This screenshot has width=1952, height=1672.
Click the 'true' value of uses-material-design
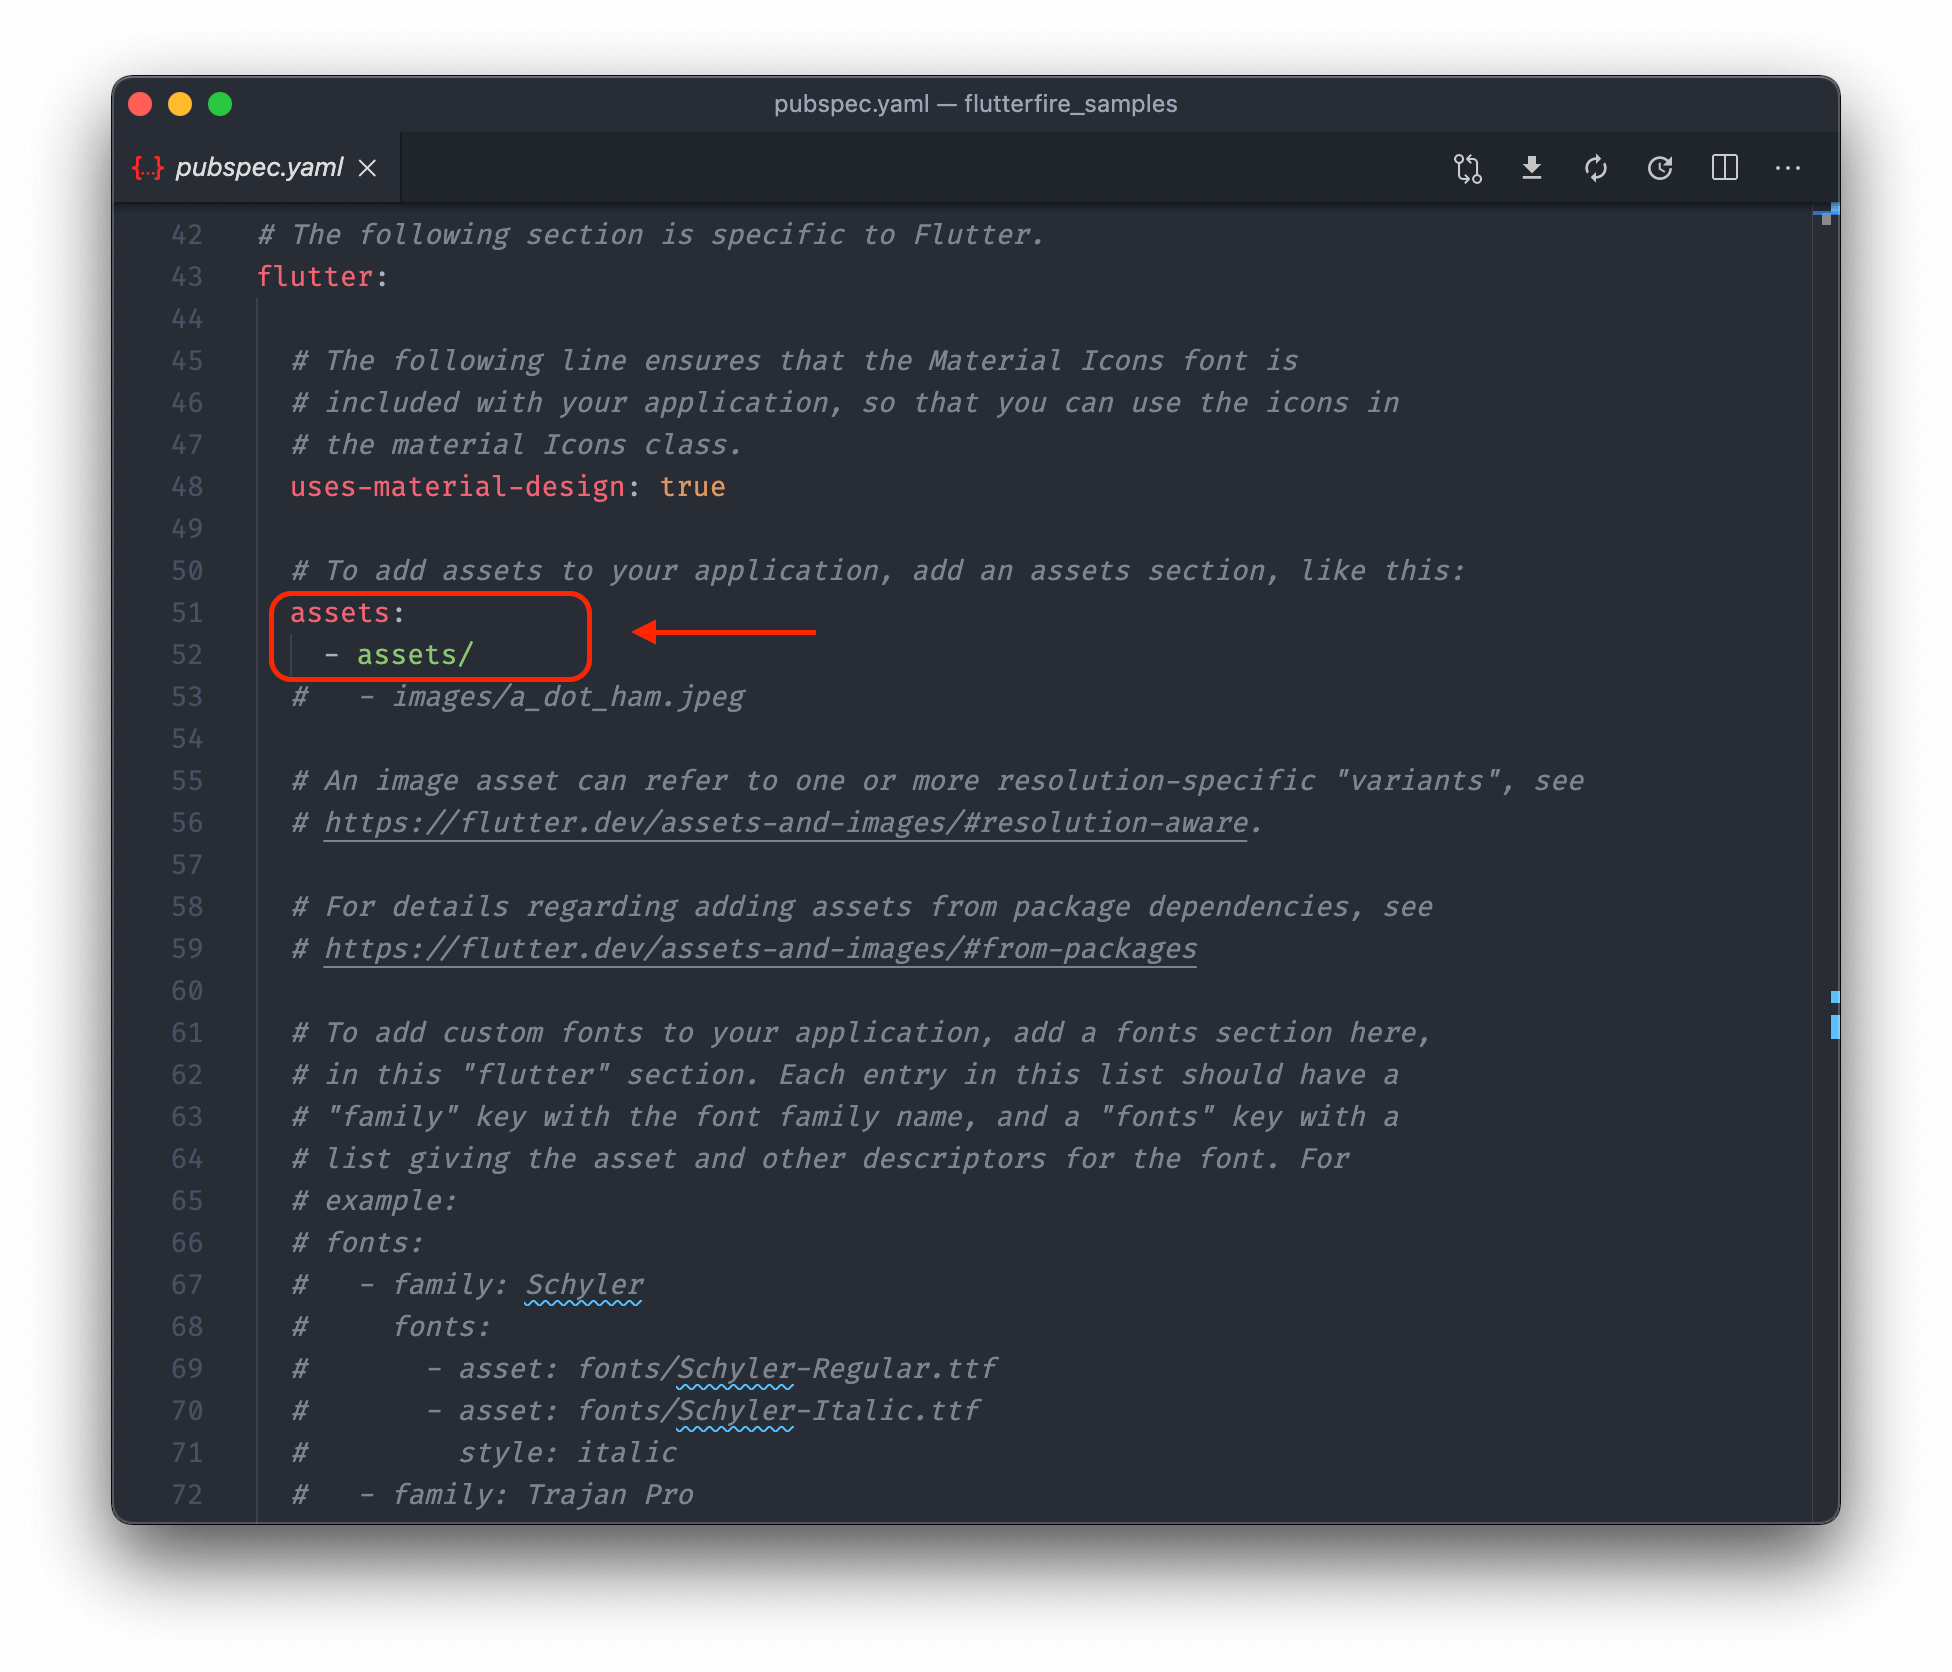click(692, 487)
